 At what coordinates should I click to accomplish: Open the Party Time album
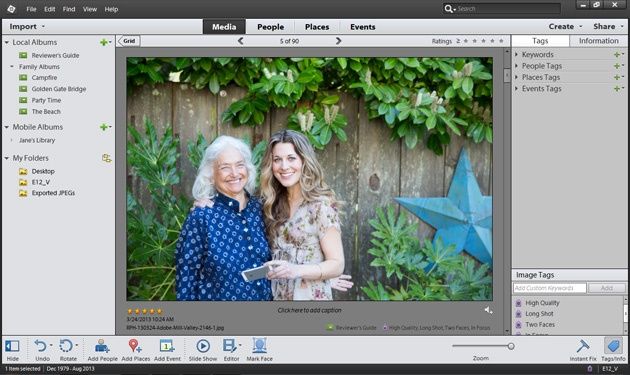46,100
